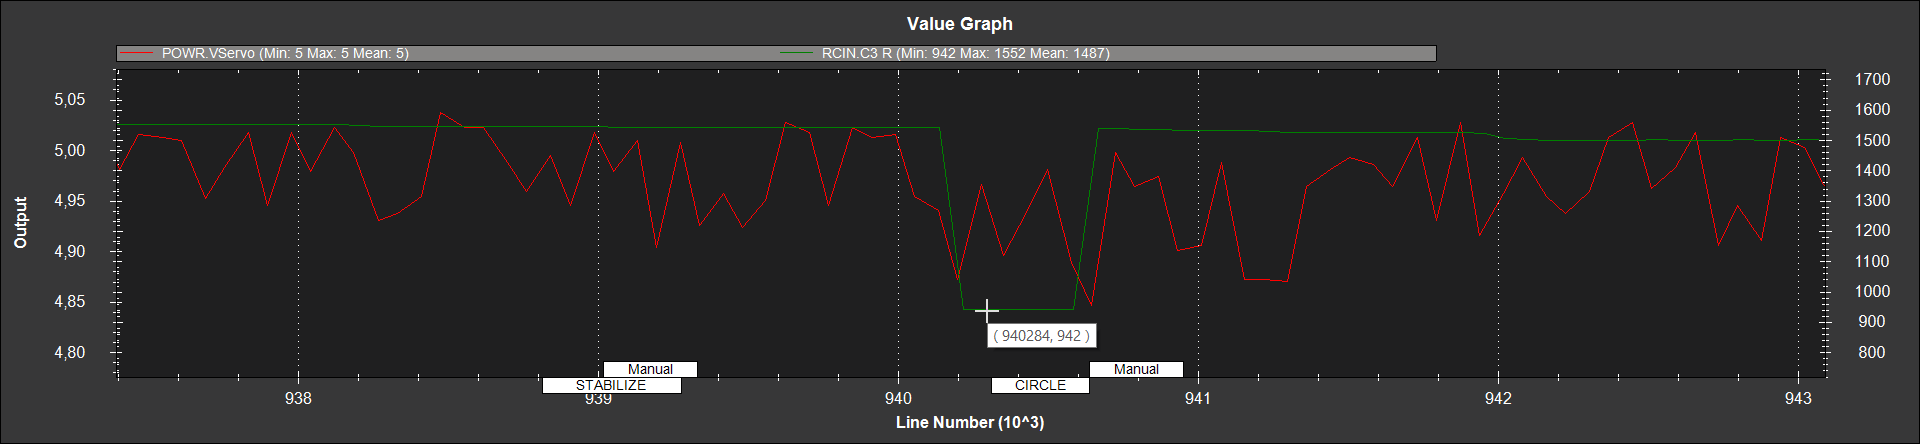The image size is (1920, 444).
Task: Click the 4,90 left axis value
Action: [70, 252]
